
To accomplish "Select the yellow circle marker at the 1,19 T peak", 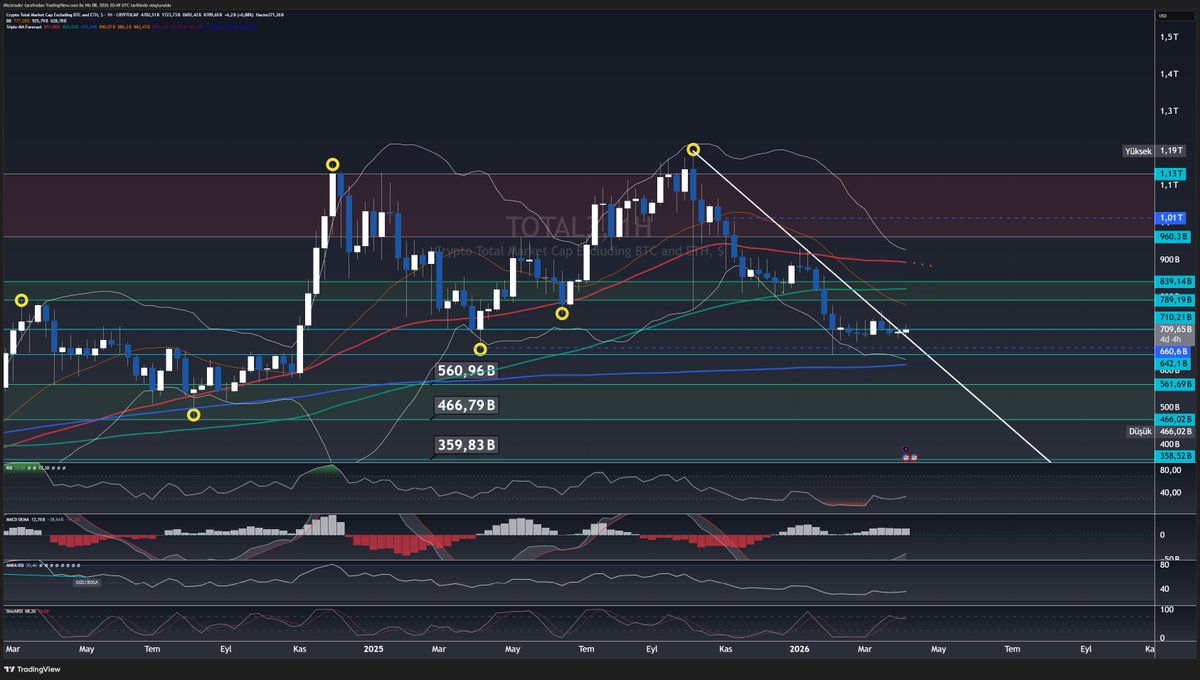I will (692, 150).
